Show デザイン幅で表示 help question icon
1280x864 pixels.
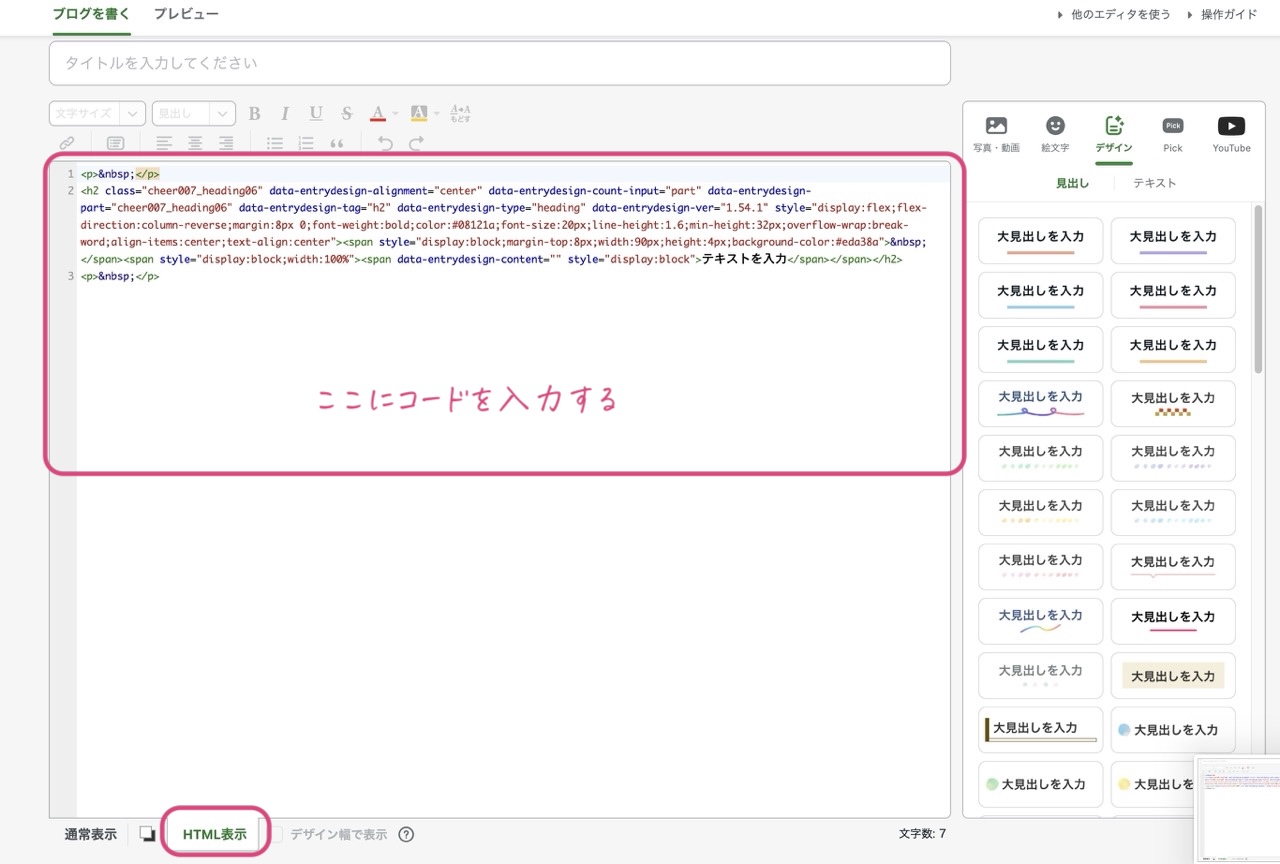pos(406,834)
